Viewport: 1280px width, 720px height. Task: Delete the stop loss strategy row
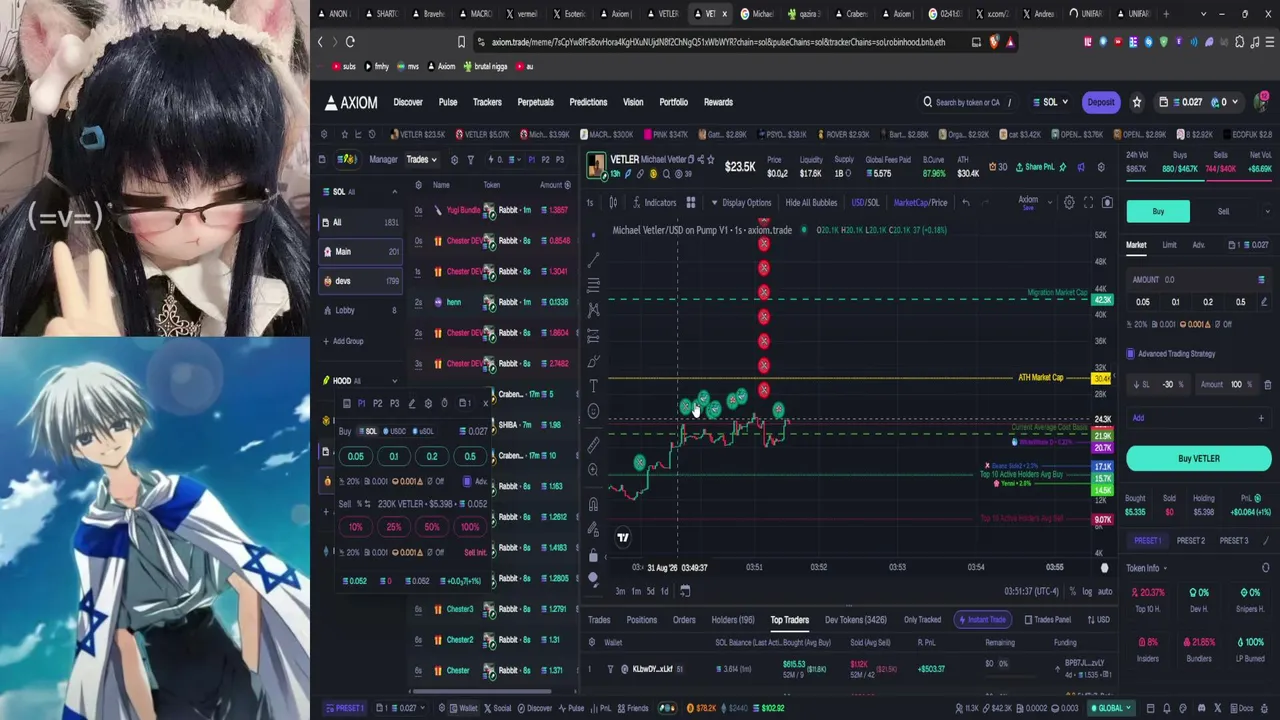(1267, 385)
